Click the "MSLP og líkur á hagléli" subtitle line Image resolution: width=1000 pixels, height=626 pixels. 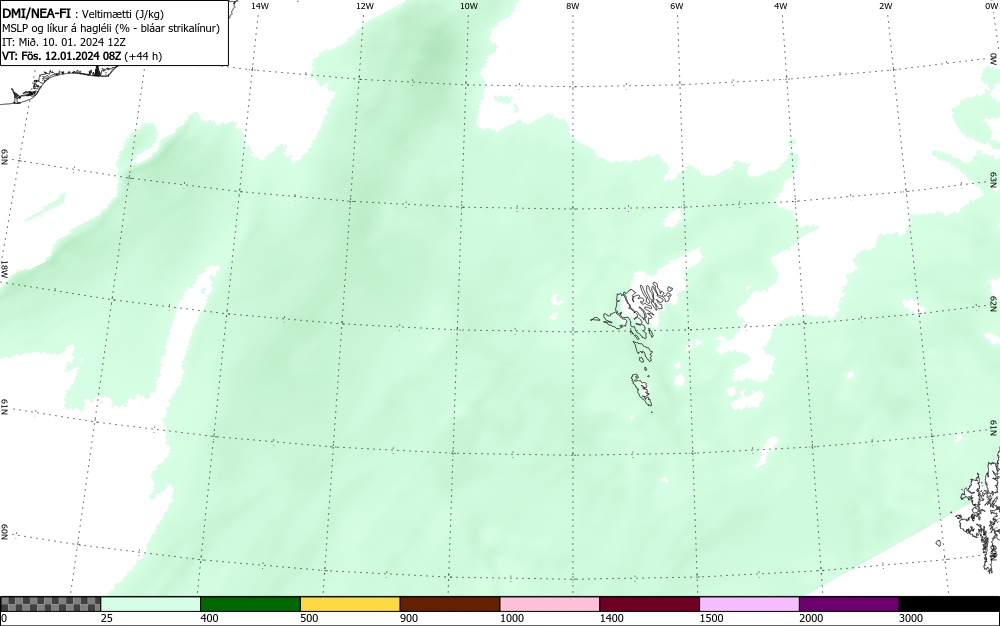[111, 28]
